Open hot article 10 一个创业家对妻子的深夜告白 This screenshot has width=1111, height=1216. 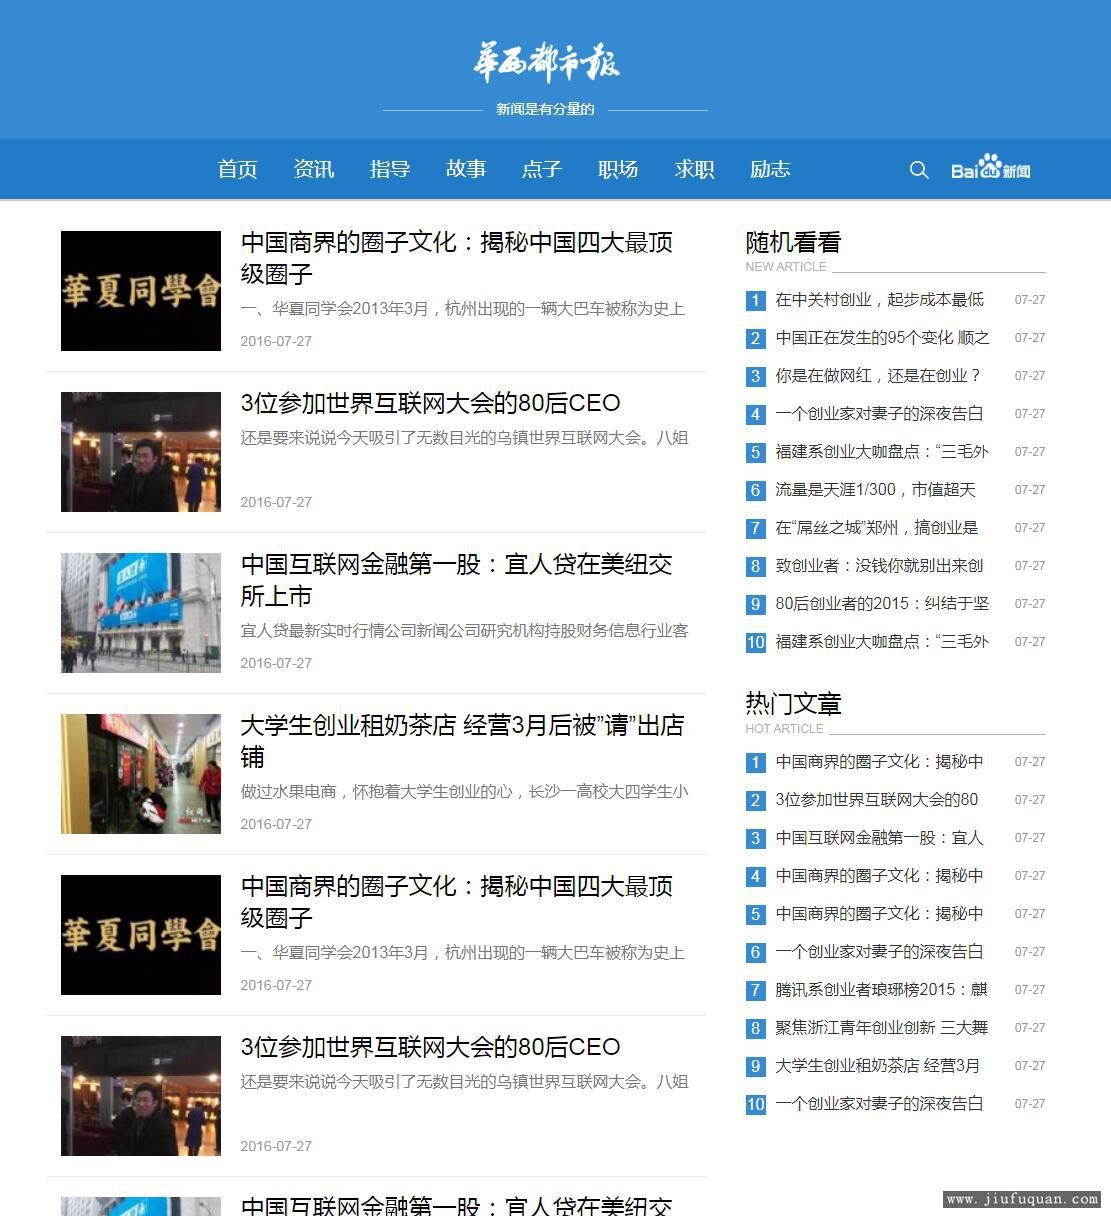[879, 1103]
